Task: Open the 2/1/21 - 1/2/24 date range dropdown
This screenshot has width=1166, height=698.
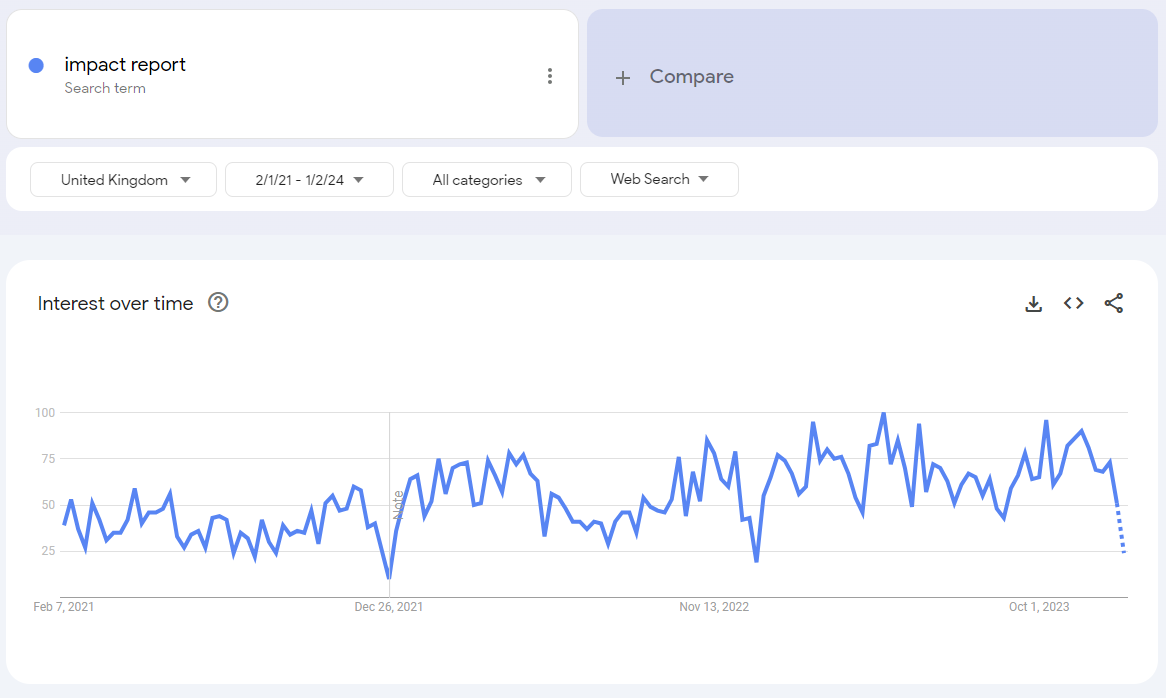Action: pos(309,180)
